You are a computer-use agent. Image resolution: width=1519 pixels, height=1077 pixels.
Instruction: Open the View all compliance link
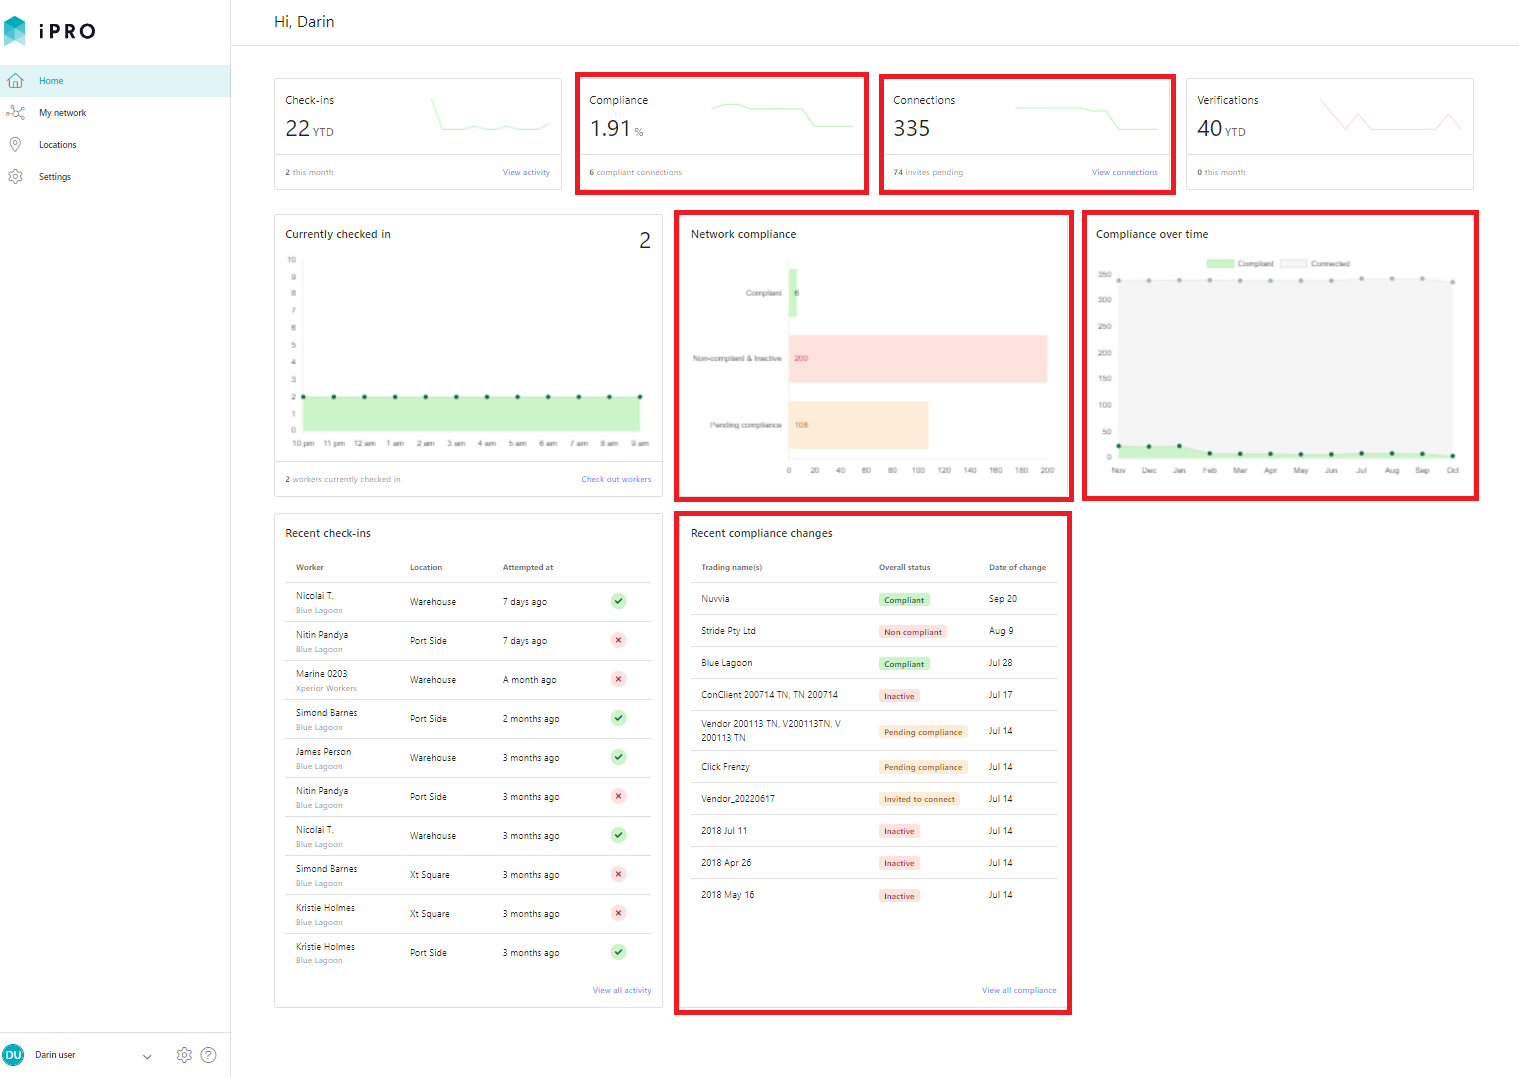[1019, 990]
